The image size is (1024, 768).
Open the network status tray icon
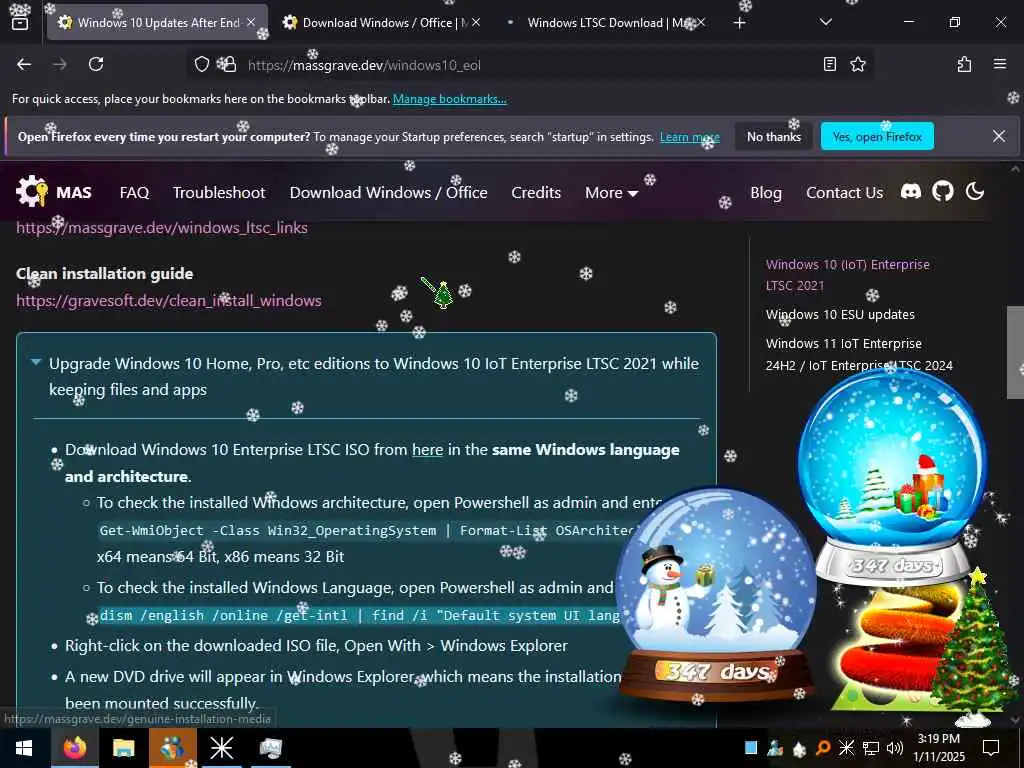point(871,748)
